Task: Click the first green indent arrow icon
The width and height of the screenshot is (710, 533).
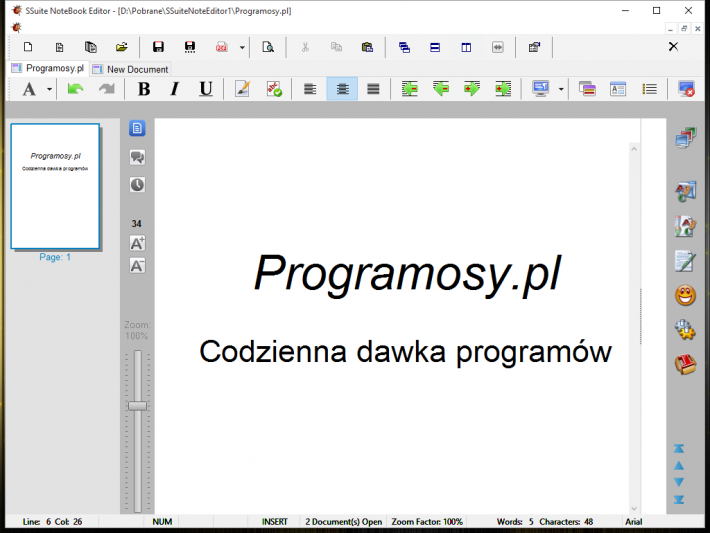Action: point(410,89)
